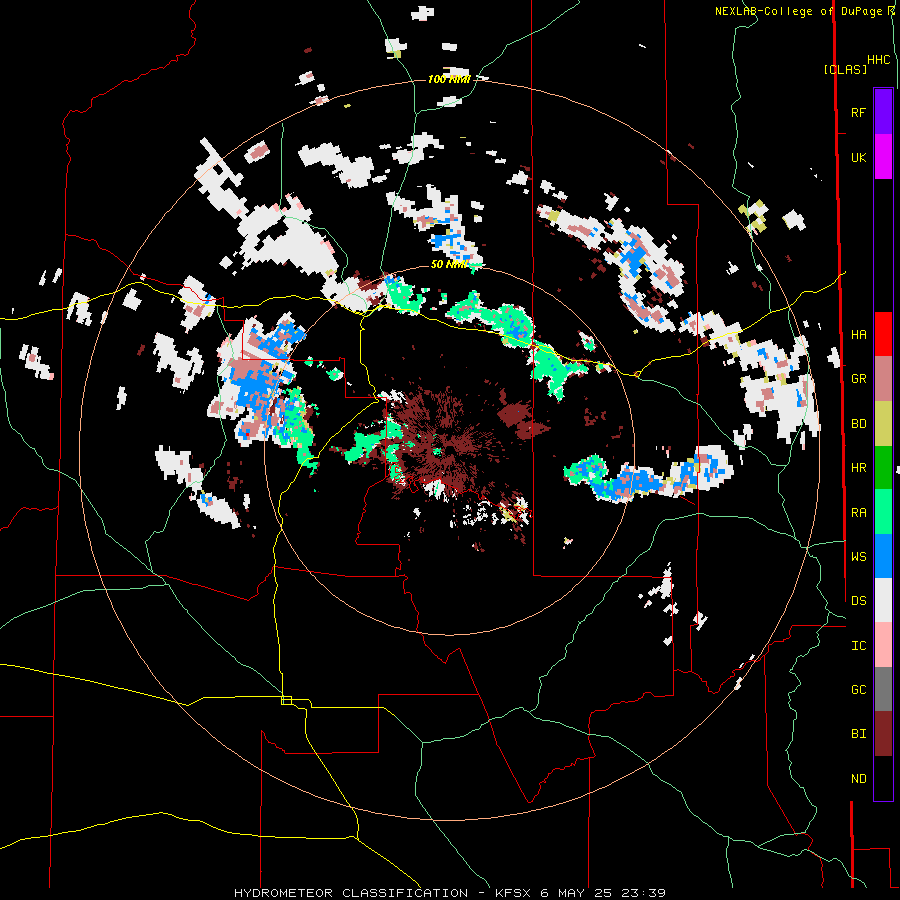Click the UK legend label

click(x=858, y=157)
